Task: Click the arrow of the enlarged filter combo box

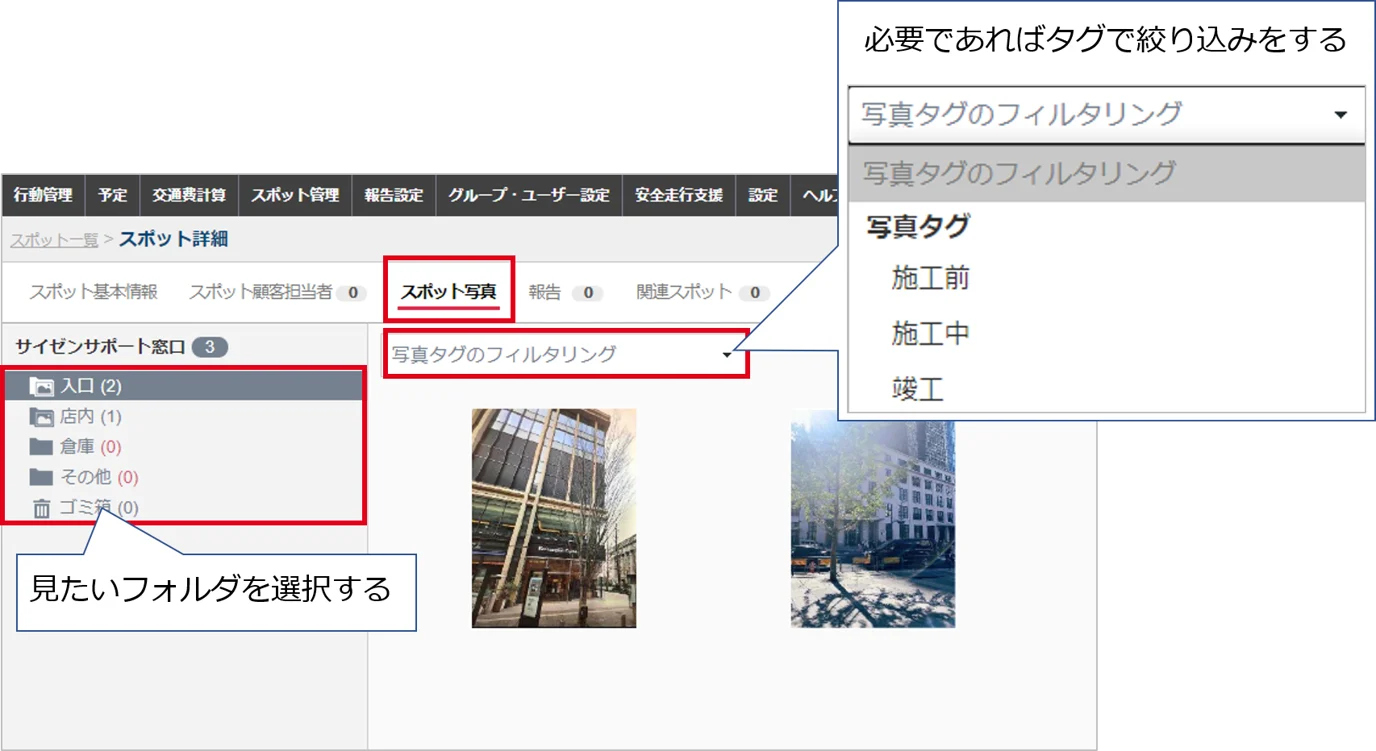Action: 1341,115
